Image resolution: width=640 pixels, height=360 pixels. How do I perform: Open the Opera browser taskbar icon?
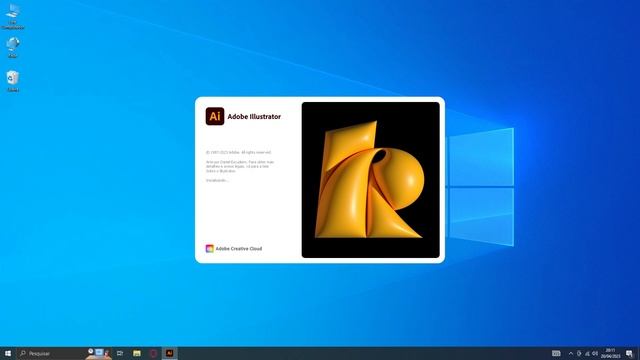click(153, 353)
